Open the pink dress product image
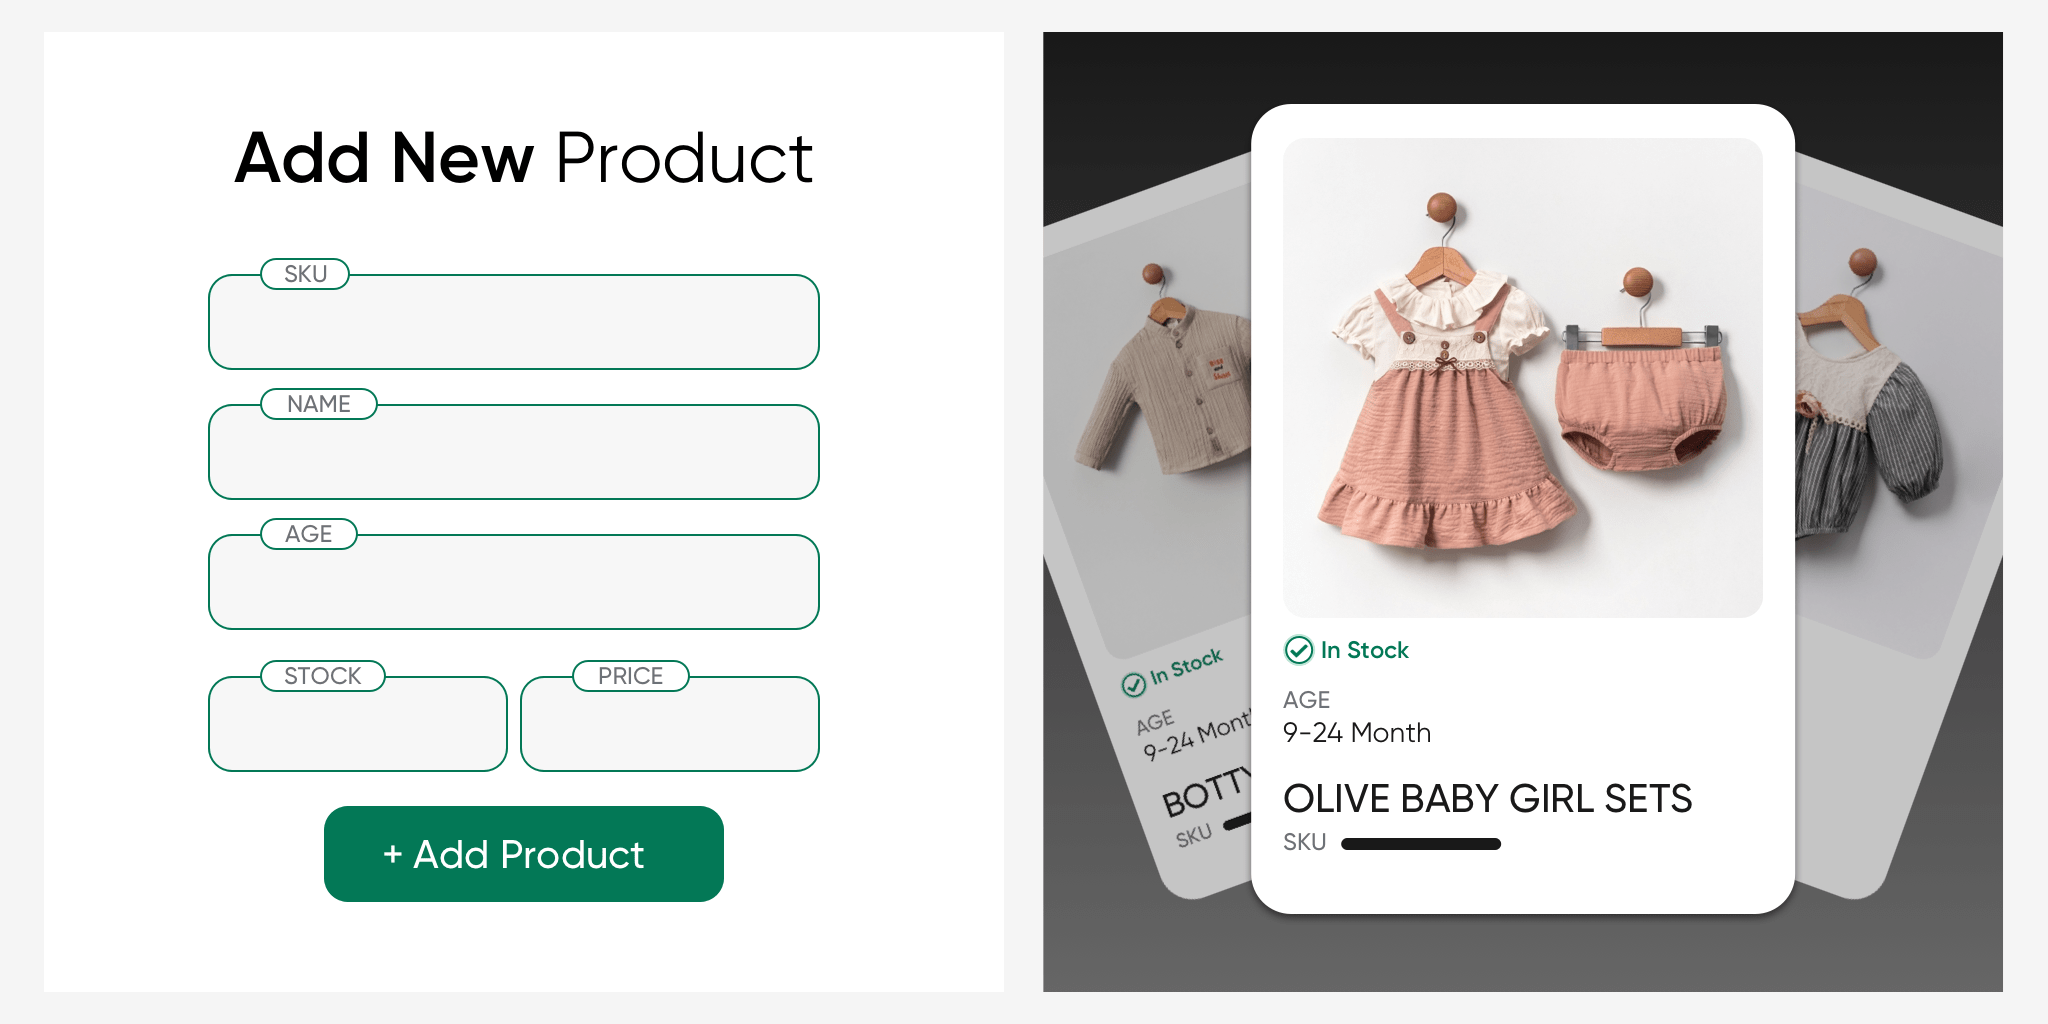The width and height of the screenshot is (2048, 1024). click(1523, 378)
